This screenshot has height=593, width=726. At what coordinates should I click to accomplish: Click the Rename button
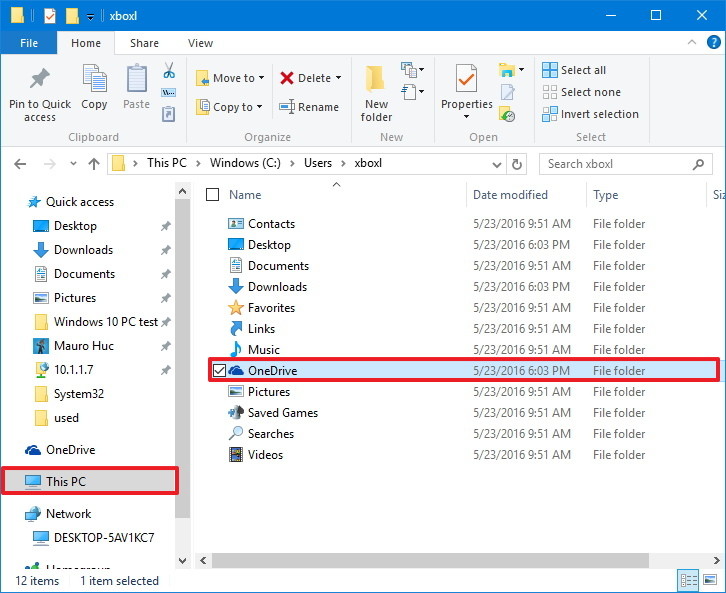tap(309, 107)
